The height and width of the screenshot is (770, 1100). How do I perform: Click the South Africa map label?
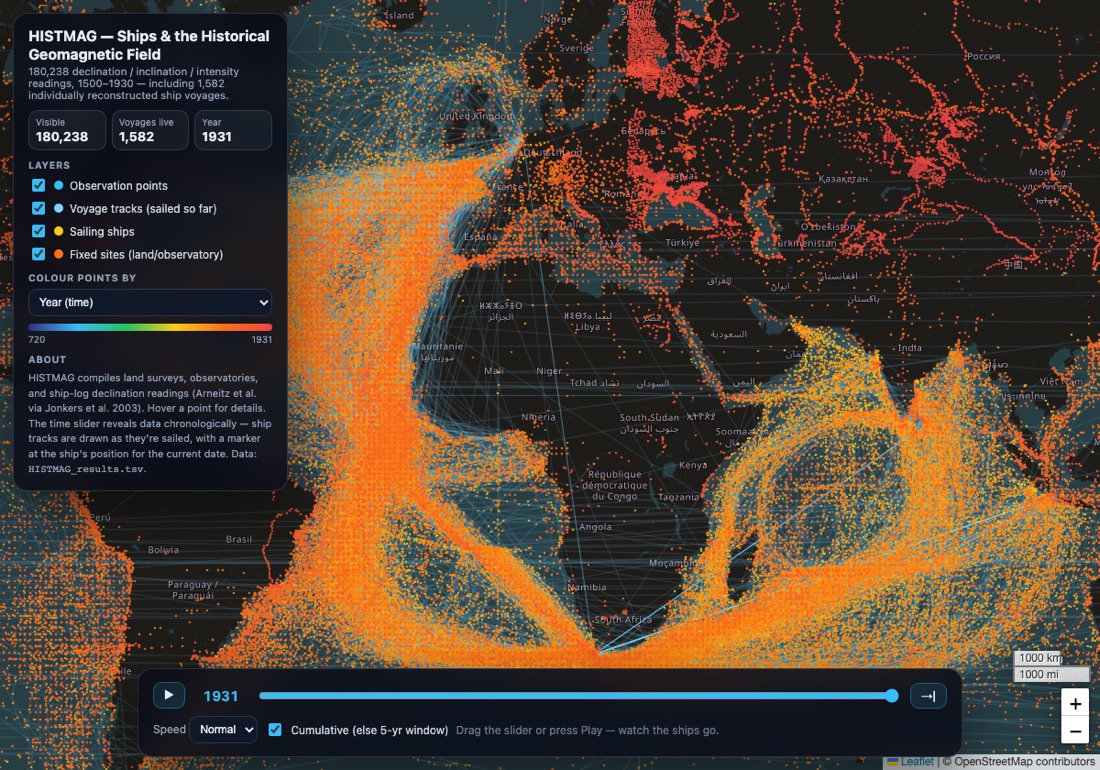tap(623, 620)
